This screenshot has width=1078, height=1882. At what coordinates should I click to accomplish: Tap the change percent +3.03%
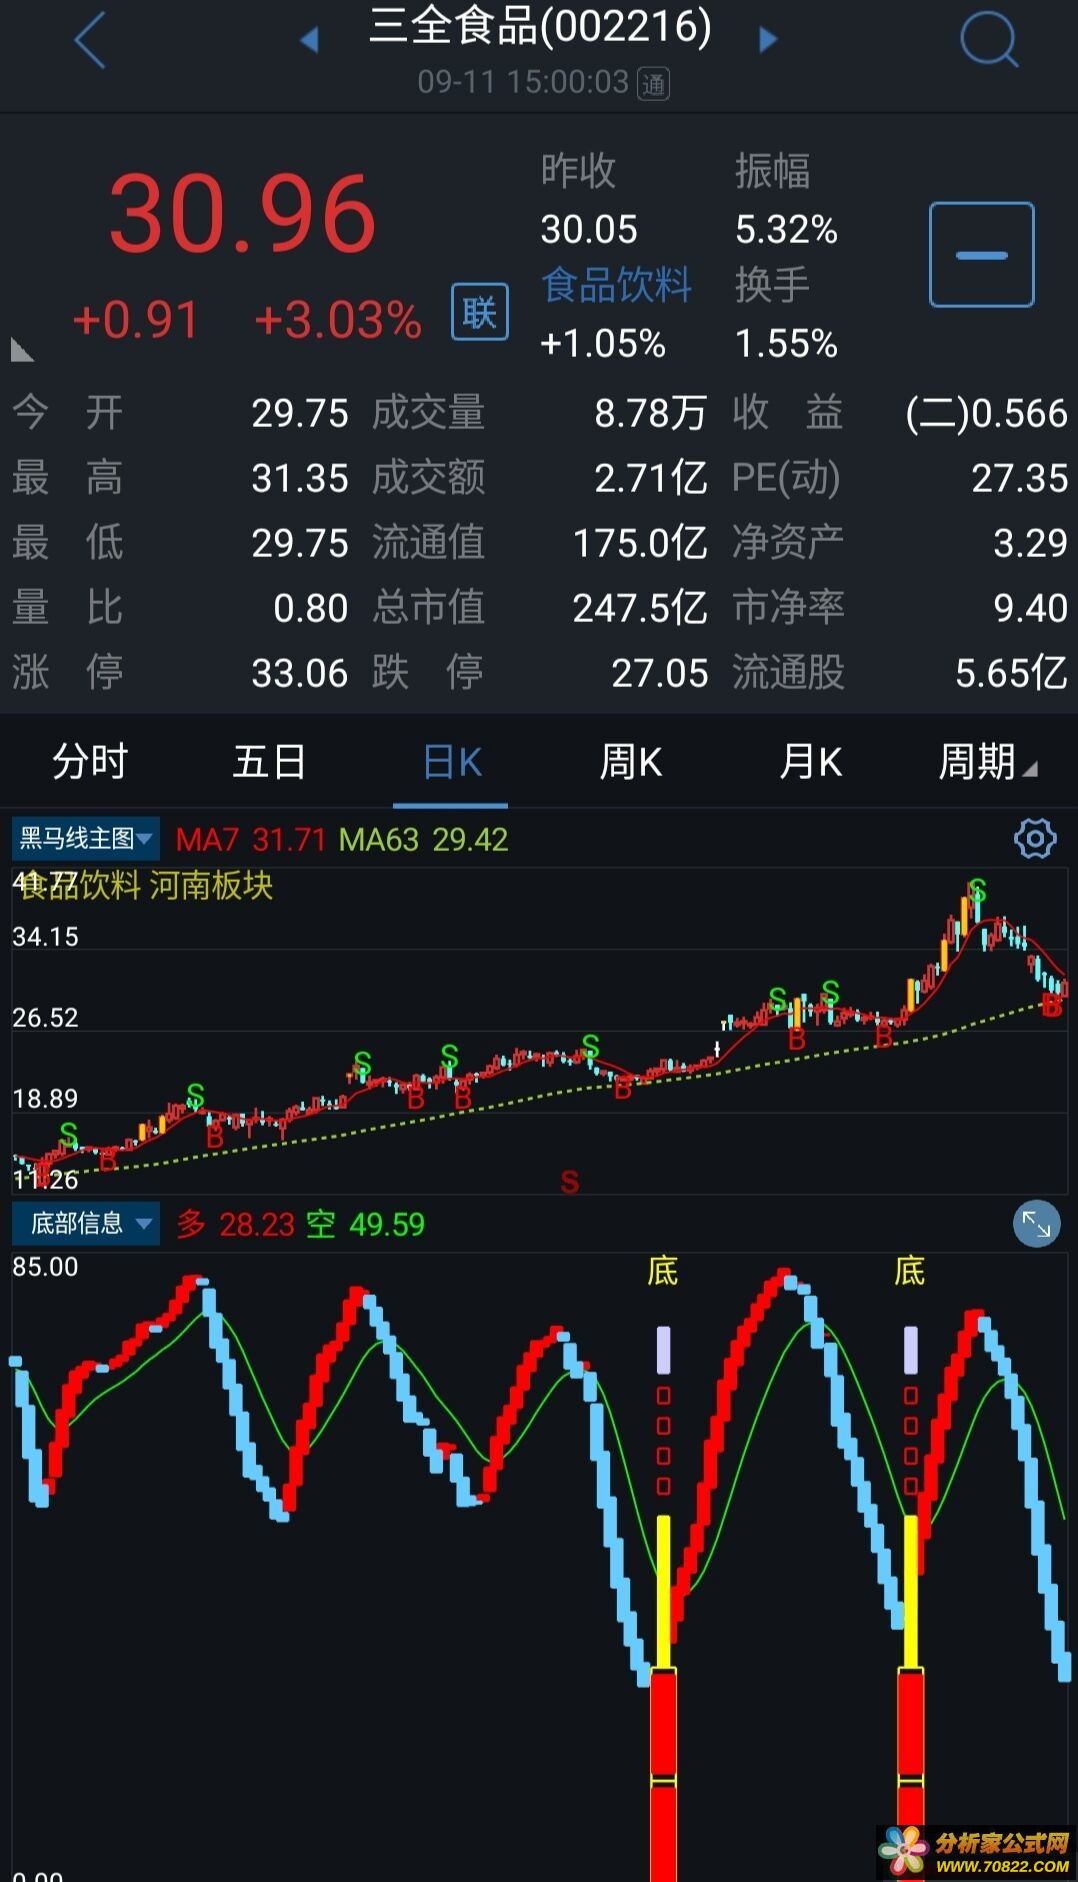click(338, 321)
